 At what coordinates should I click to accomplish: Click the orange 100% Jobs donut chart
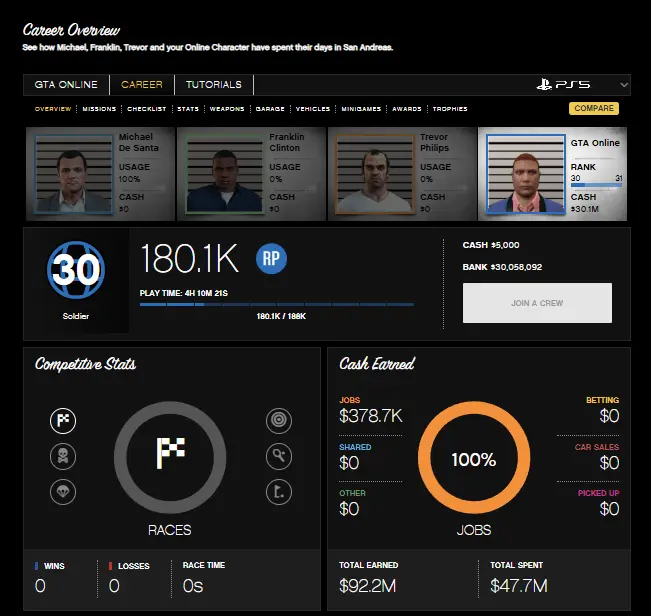click(x=474, y=457)
